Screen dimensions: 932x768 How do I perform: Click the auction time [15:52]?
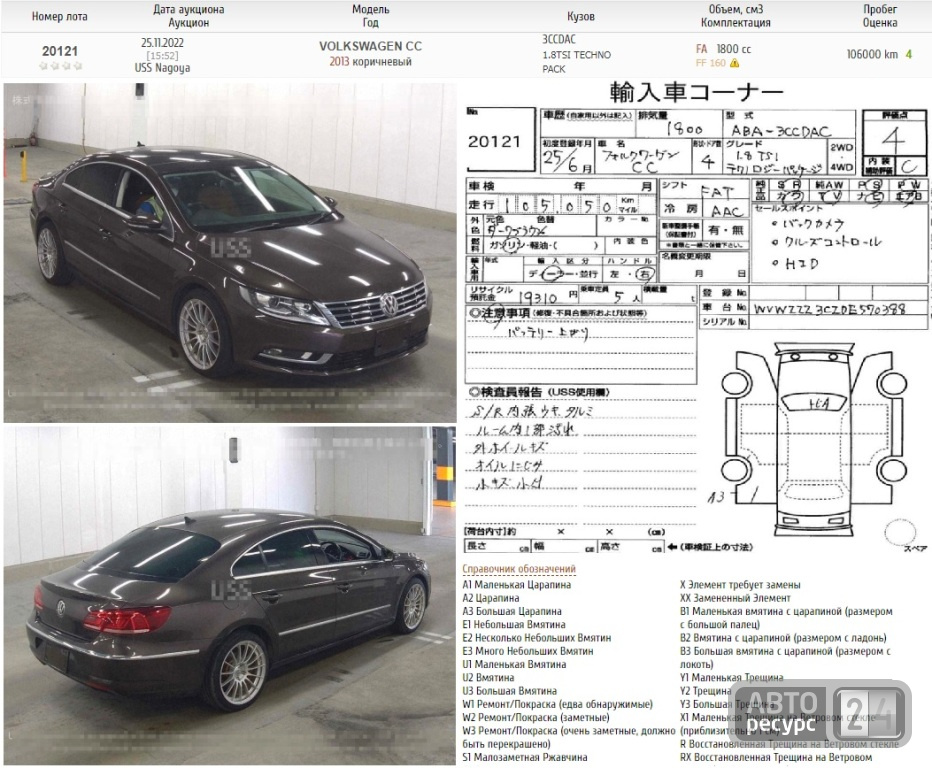[x=162, y=56]
